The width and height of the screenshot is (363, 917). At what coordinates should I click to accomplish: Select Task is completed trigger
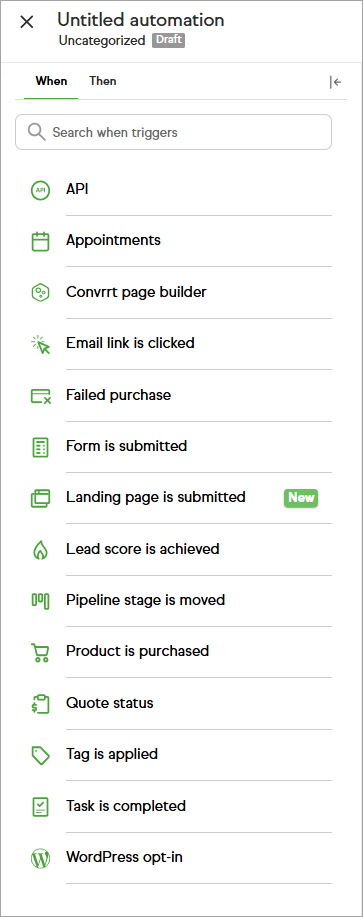point(181,806)
